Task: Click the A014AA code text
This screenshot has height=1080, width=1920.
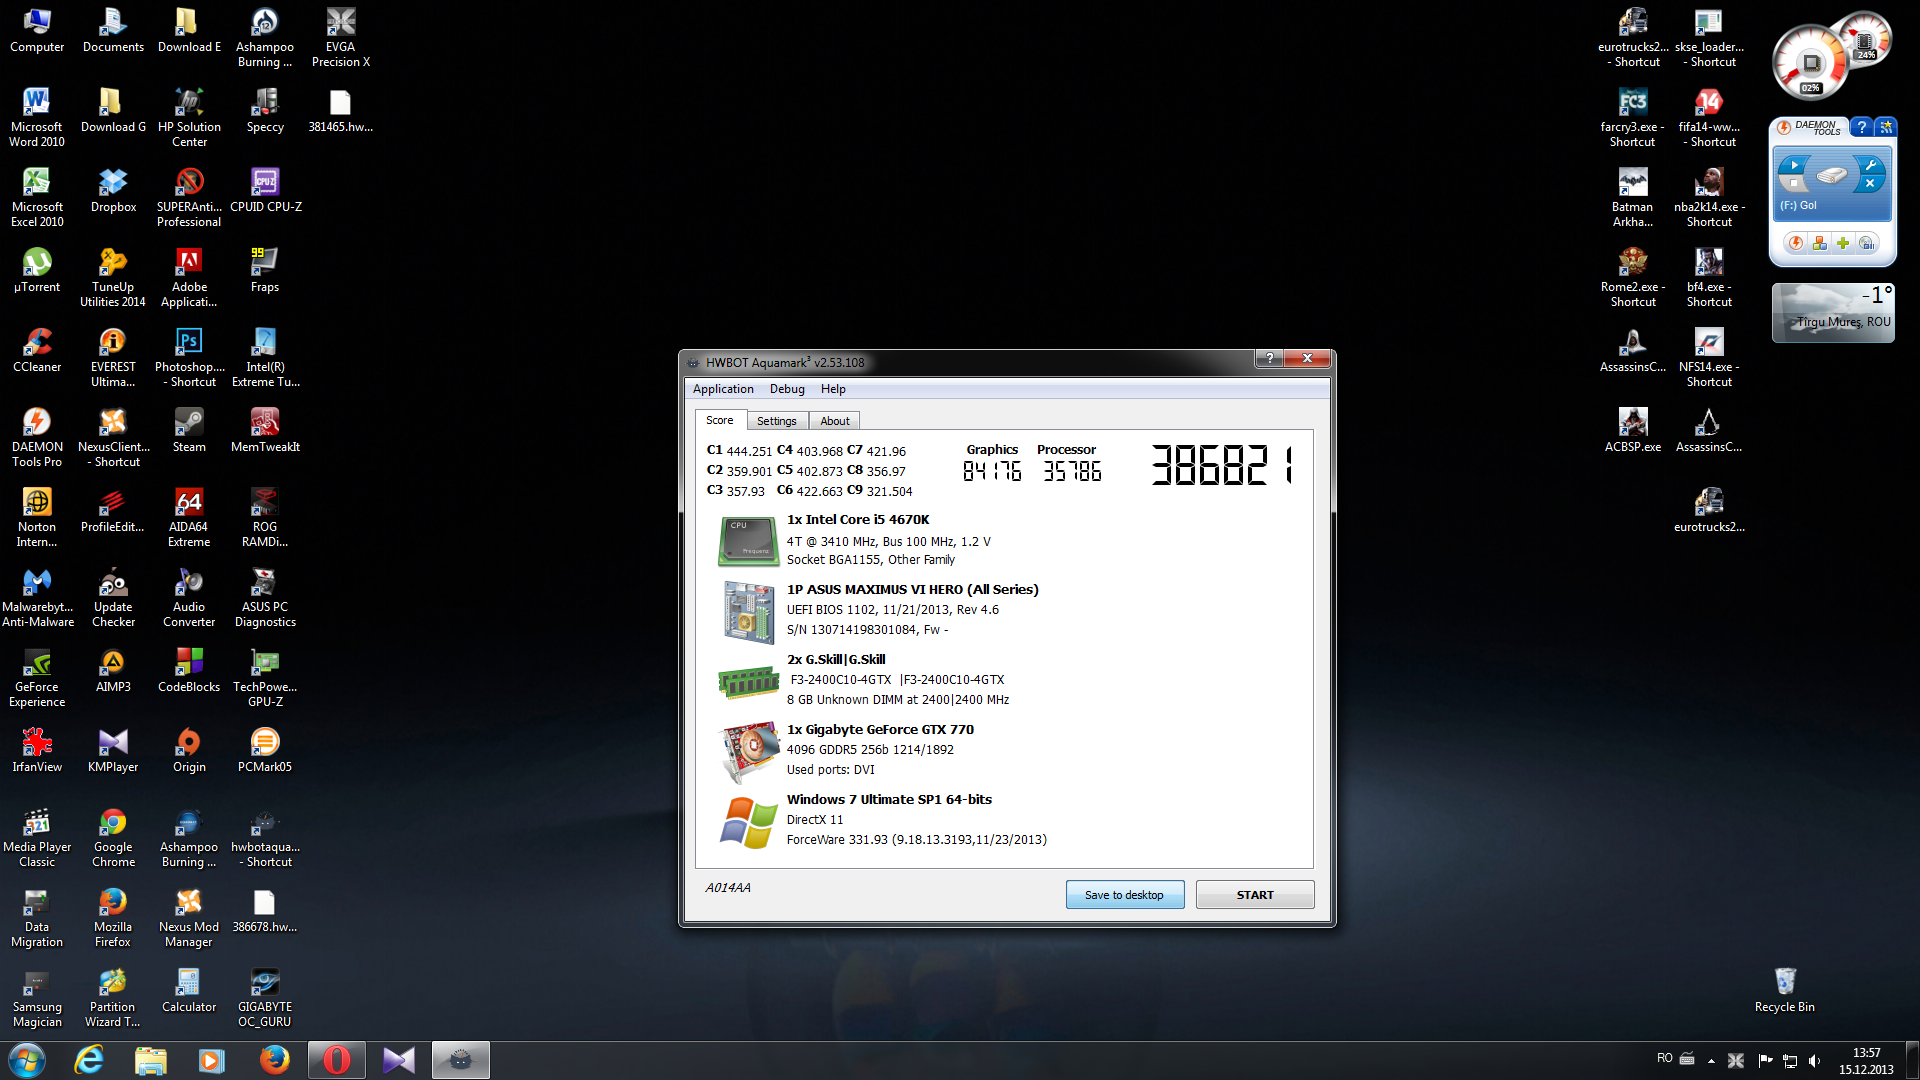Action: [x=728, y=888]
